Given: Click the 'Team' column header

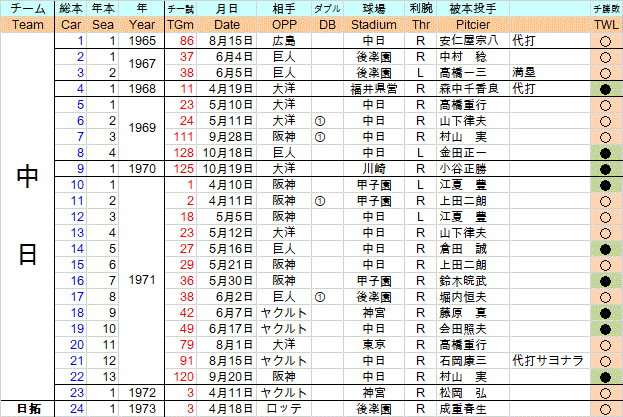Looking at the screenshot, I should pyautogui.click(x=27, y=25).
